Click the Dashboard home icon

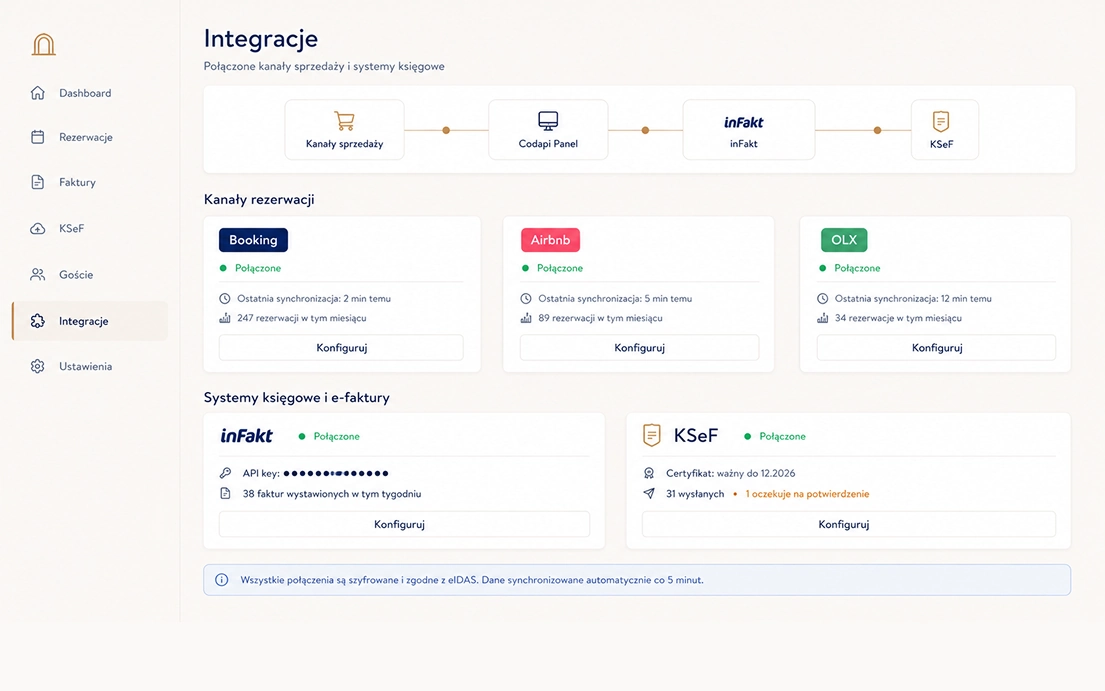tap(38, 93)
